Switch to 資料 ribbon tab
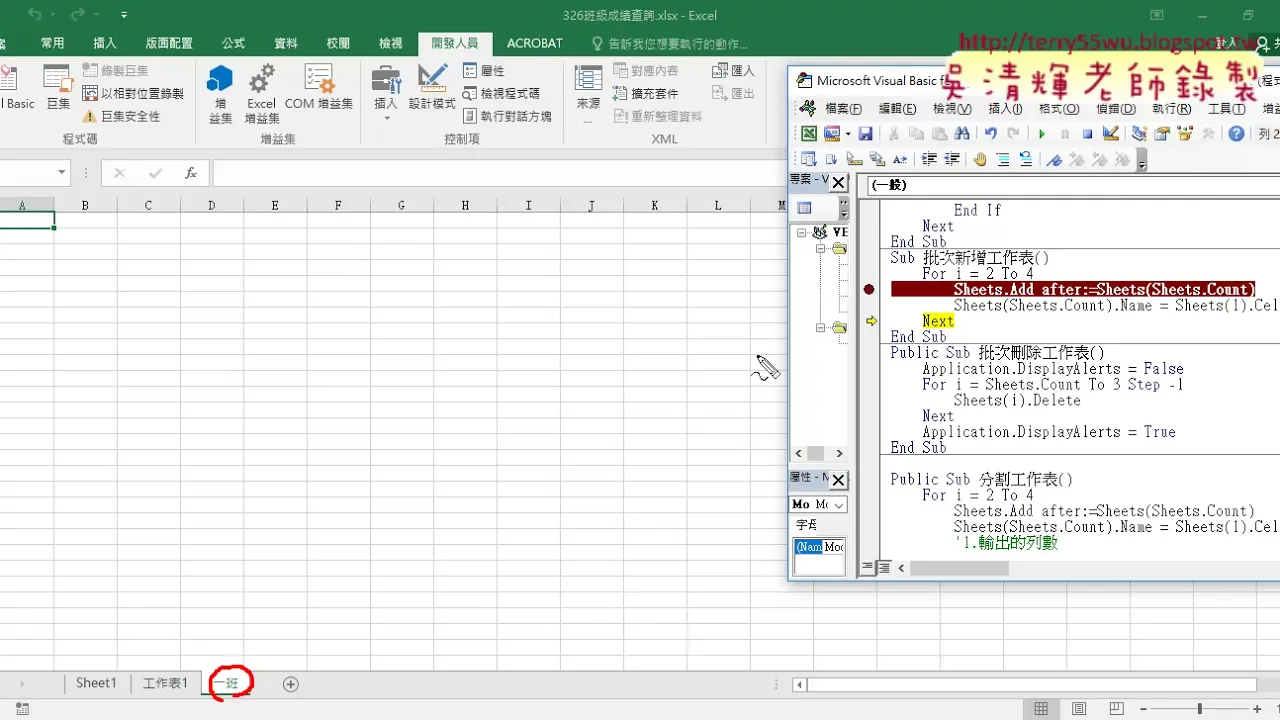1280x720 pixels. click(286, 43)
